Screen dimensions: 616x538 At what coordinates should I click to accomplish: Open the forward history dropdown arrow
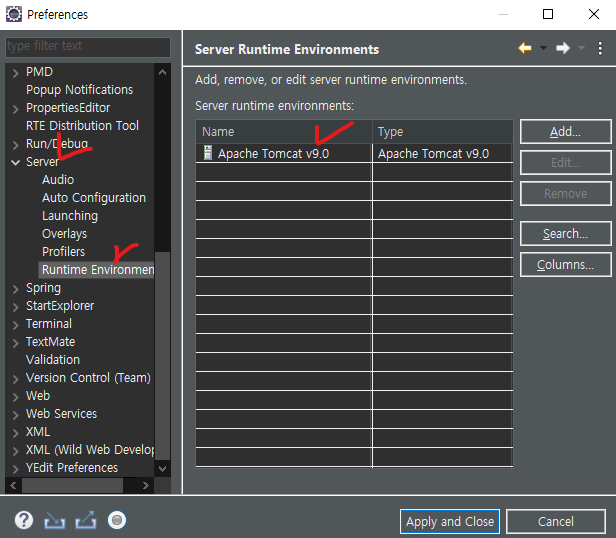point(581,48)
